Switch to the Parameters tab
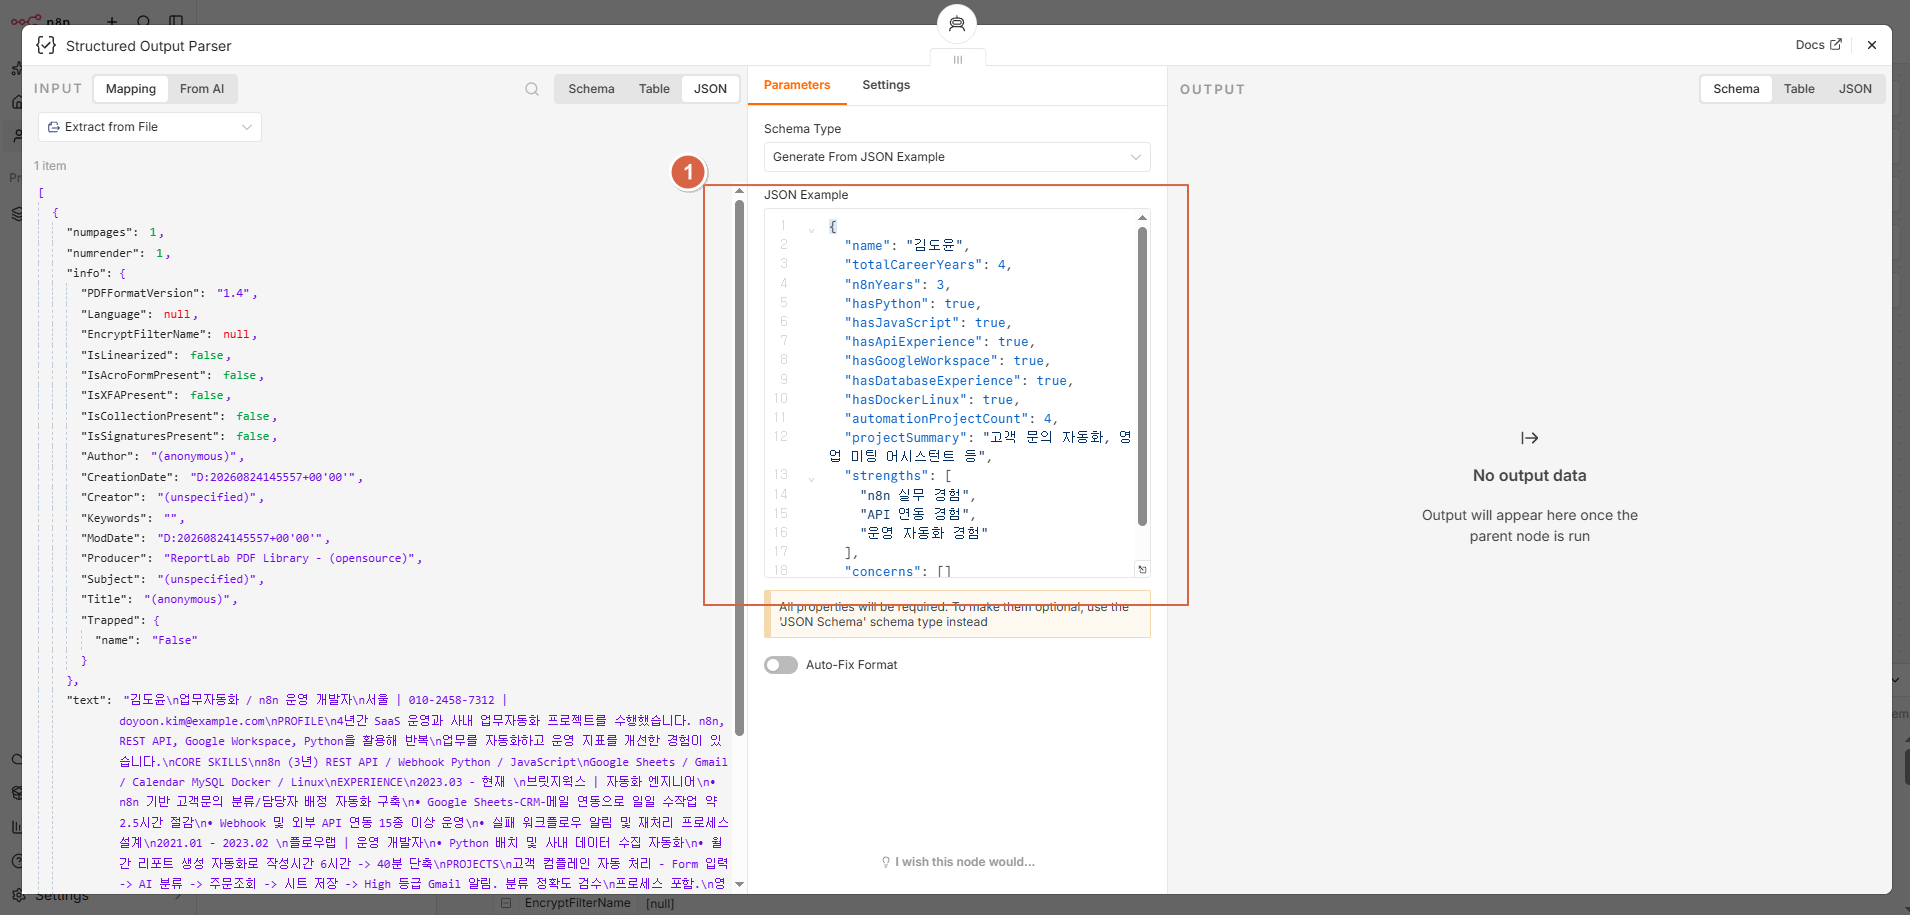Viewport: 1910px width, 915px height. click(x=797, y=85)
